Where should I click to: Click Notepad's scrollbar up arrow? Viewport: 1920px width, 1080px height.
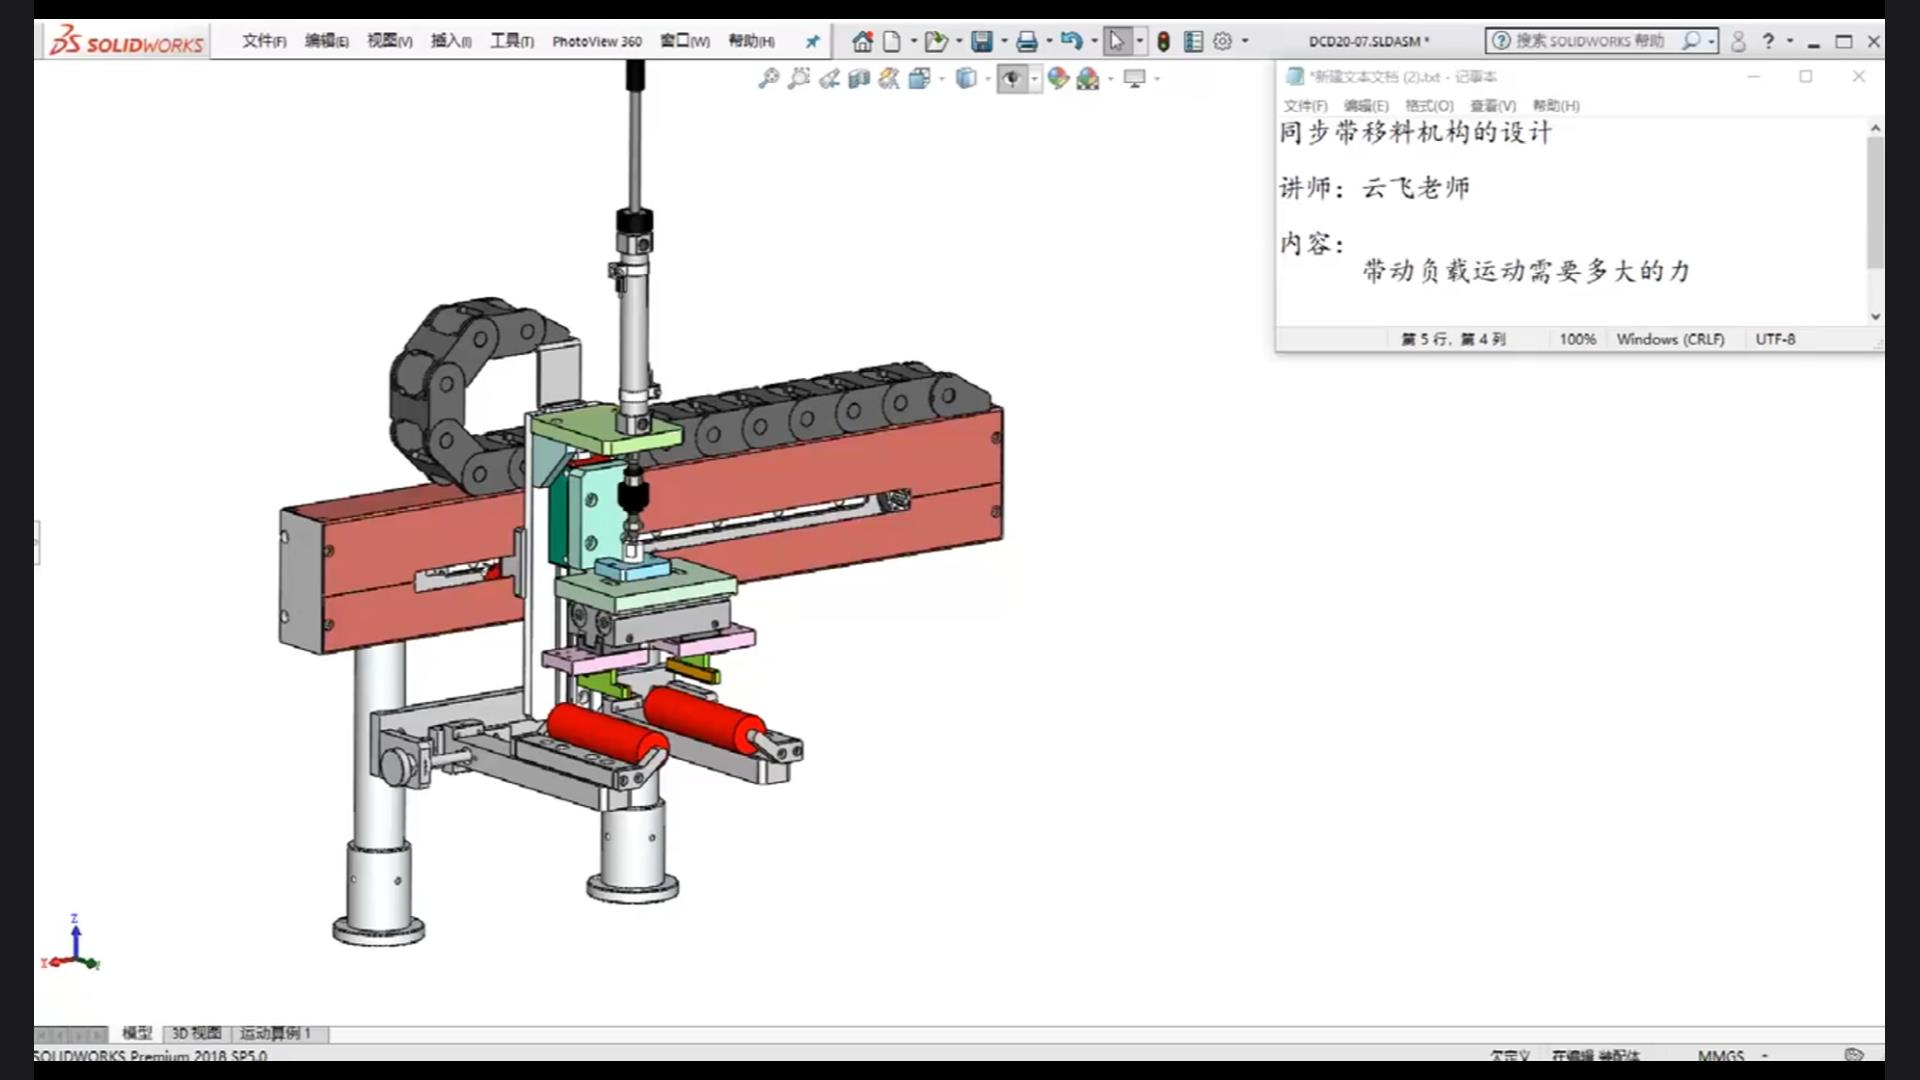coord(1875,128)
